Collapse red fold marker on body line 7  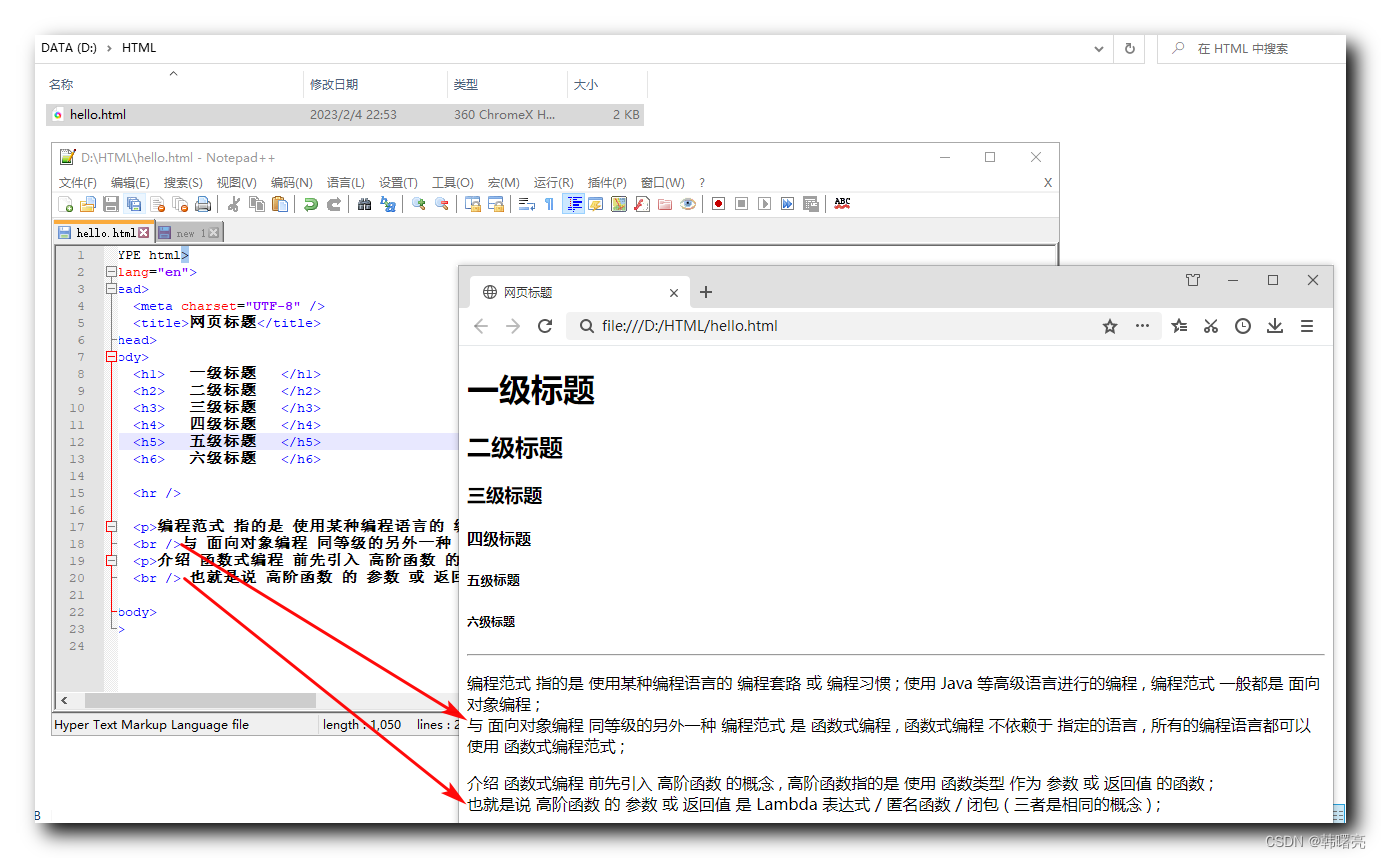click(x=111, y=357)
